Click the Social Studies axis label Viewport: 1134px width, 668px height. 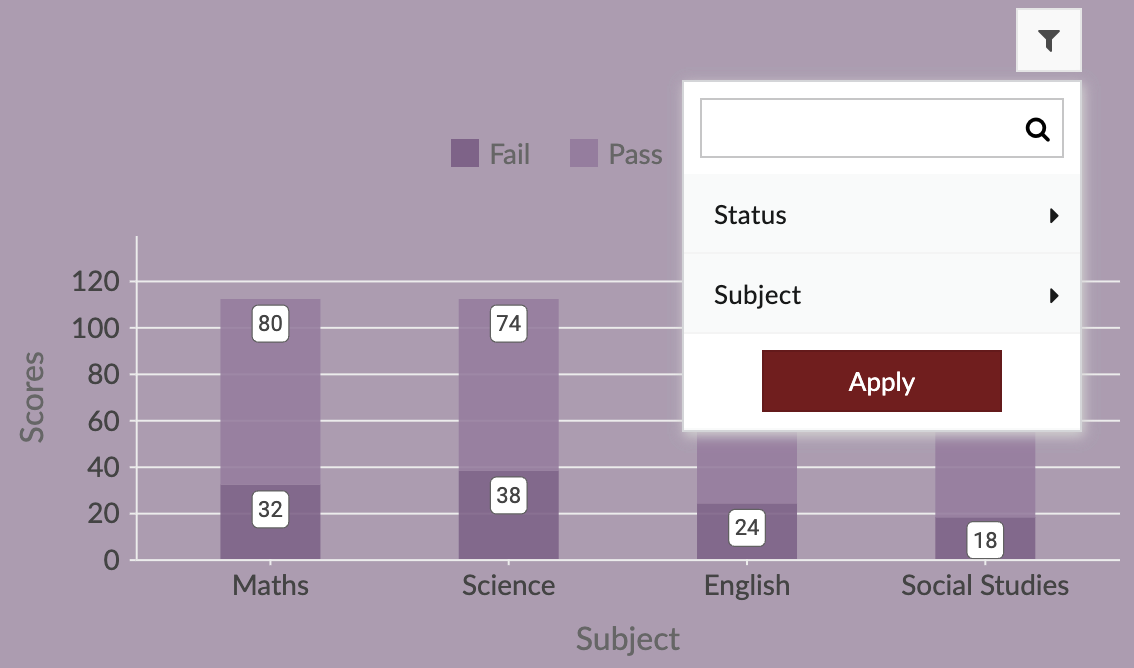pyautogui.click(x=985, y=585)
